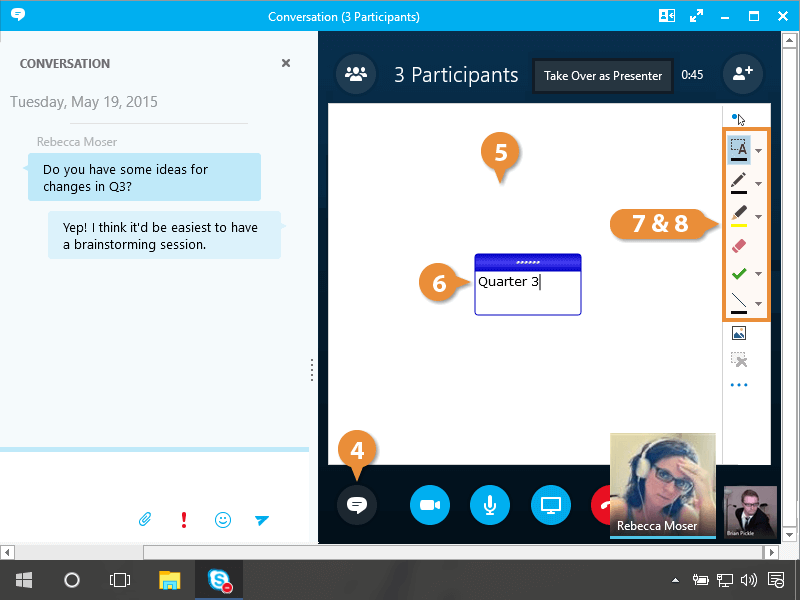
Task: Click the insert picture icon on whiteboard
Action: point(739,334)
